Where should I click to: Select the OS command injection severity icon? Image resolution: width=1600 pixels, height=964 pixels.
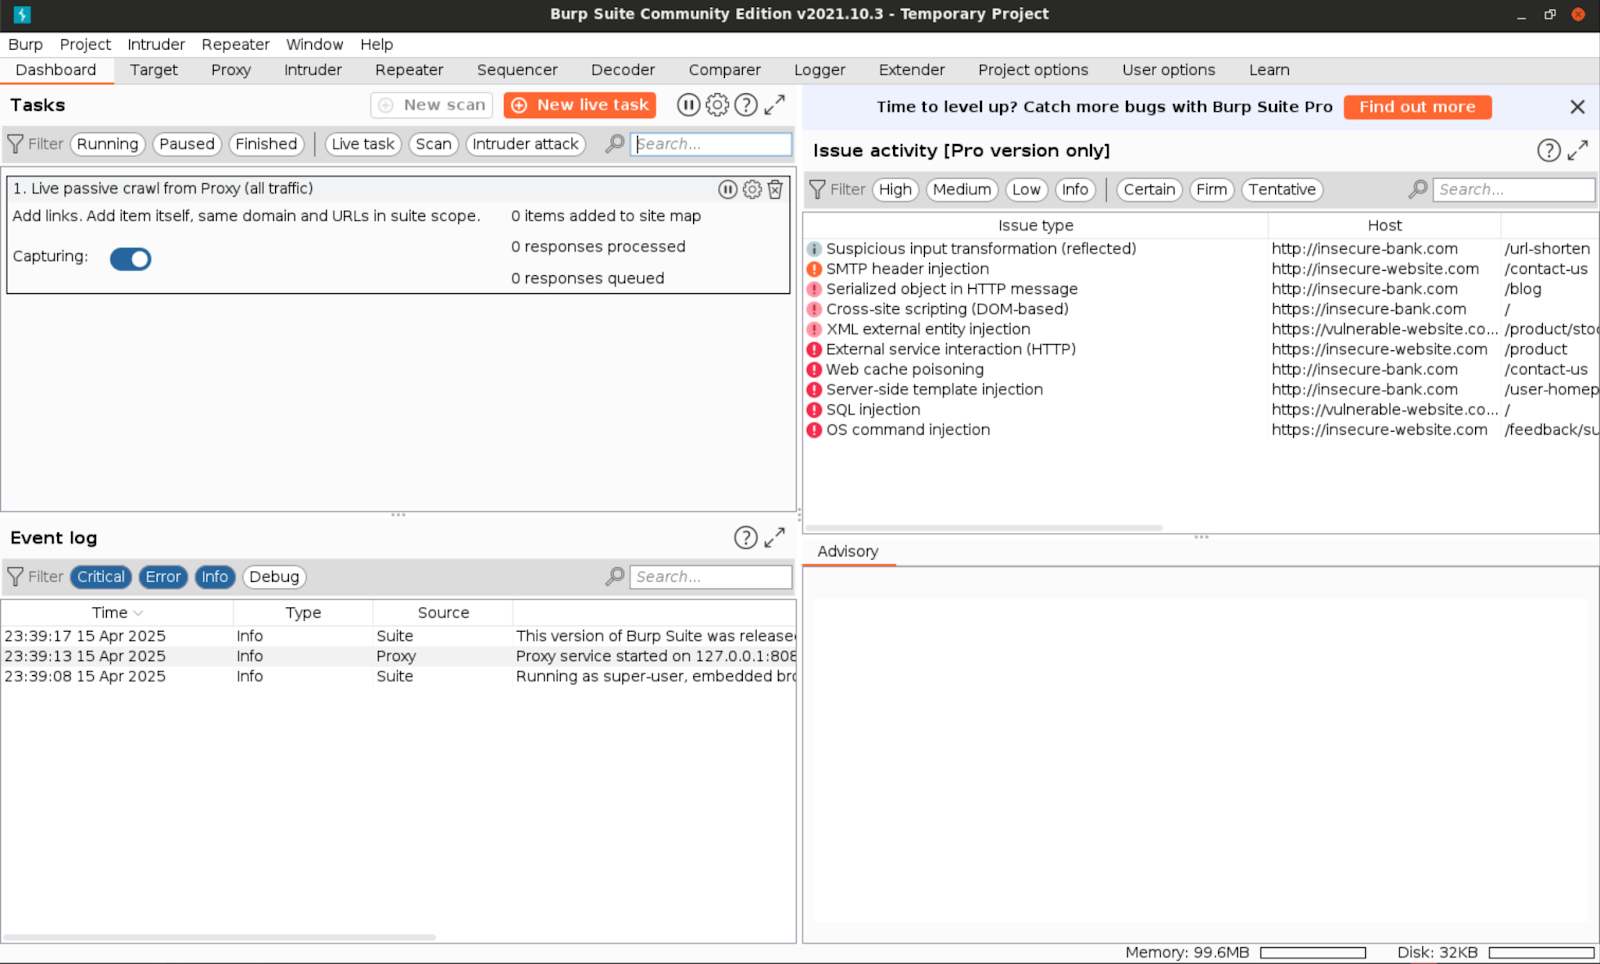coord(814,430)
